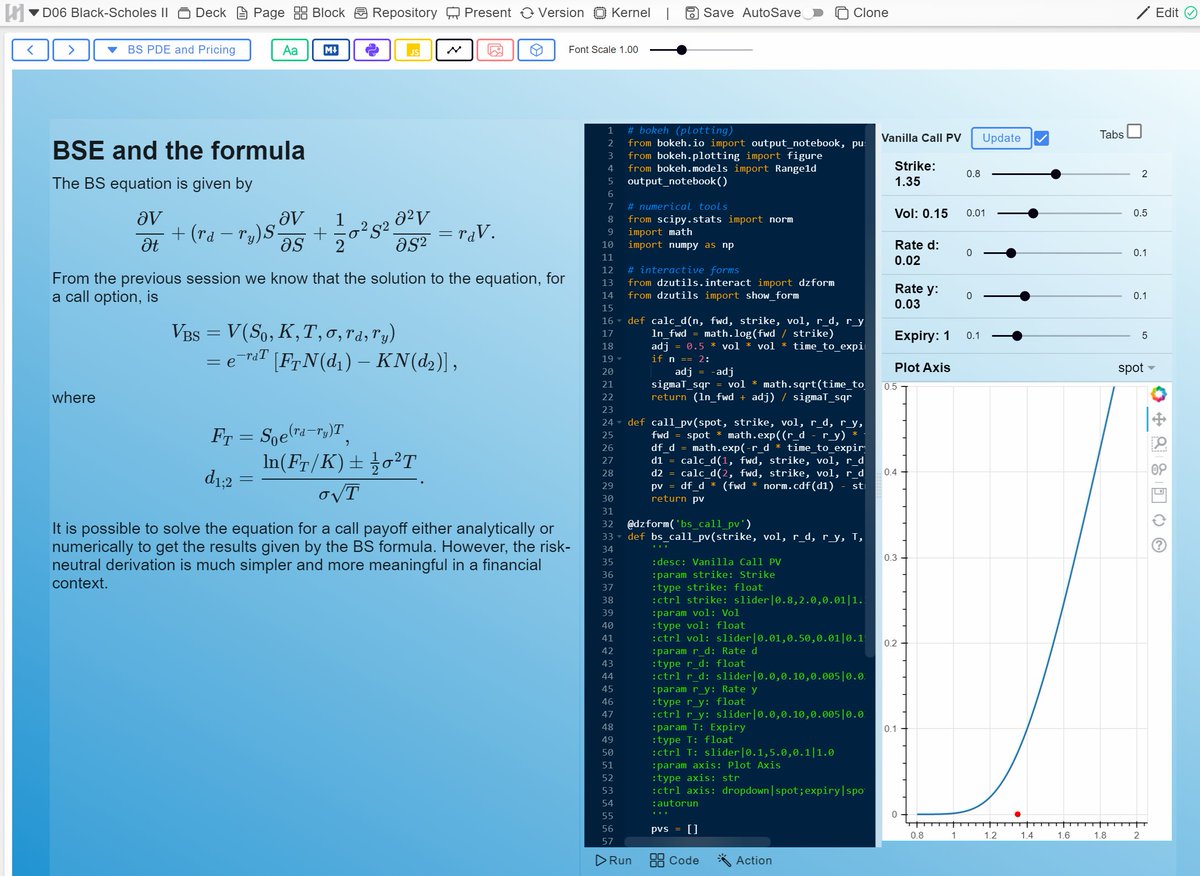Insert a chart block
The image size is (1200, 876).
(454, 50)
